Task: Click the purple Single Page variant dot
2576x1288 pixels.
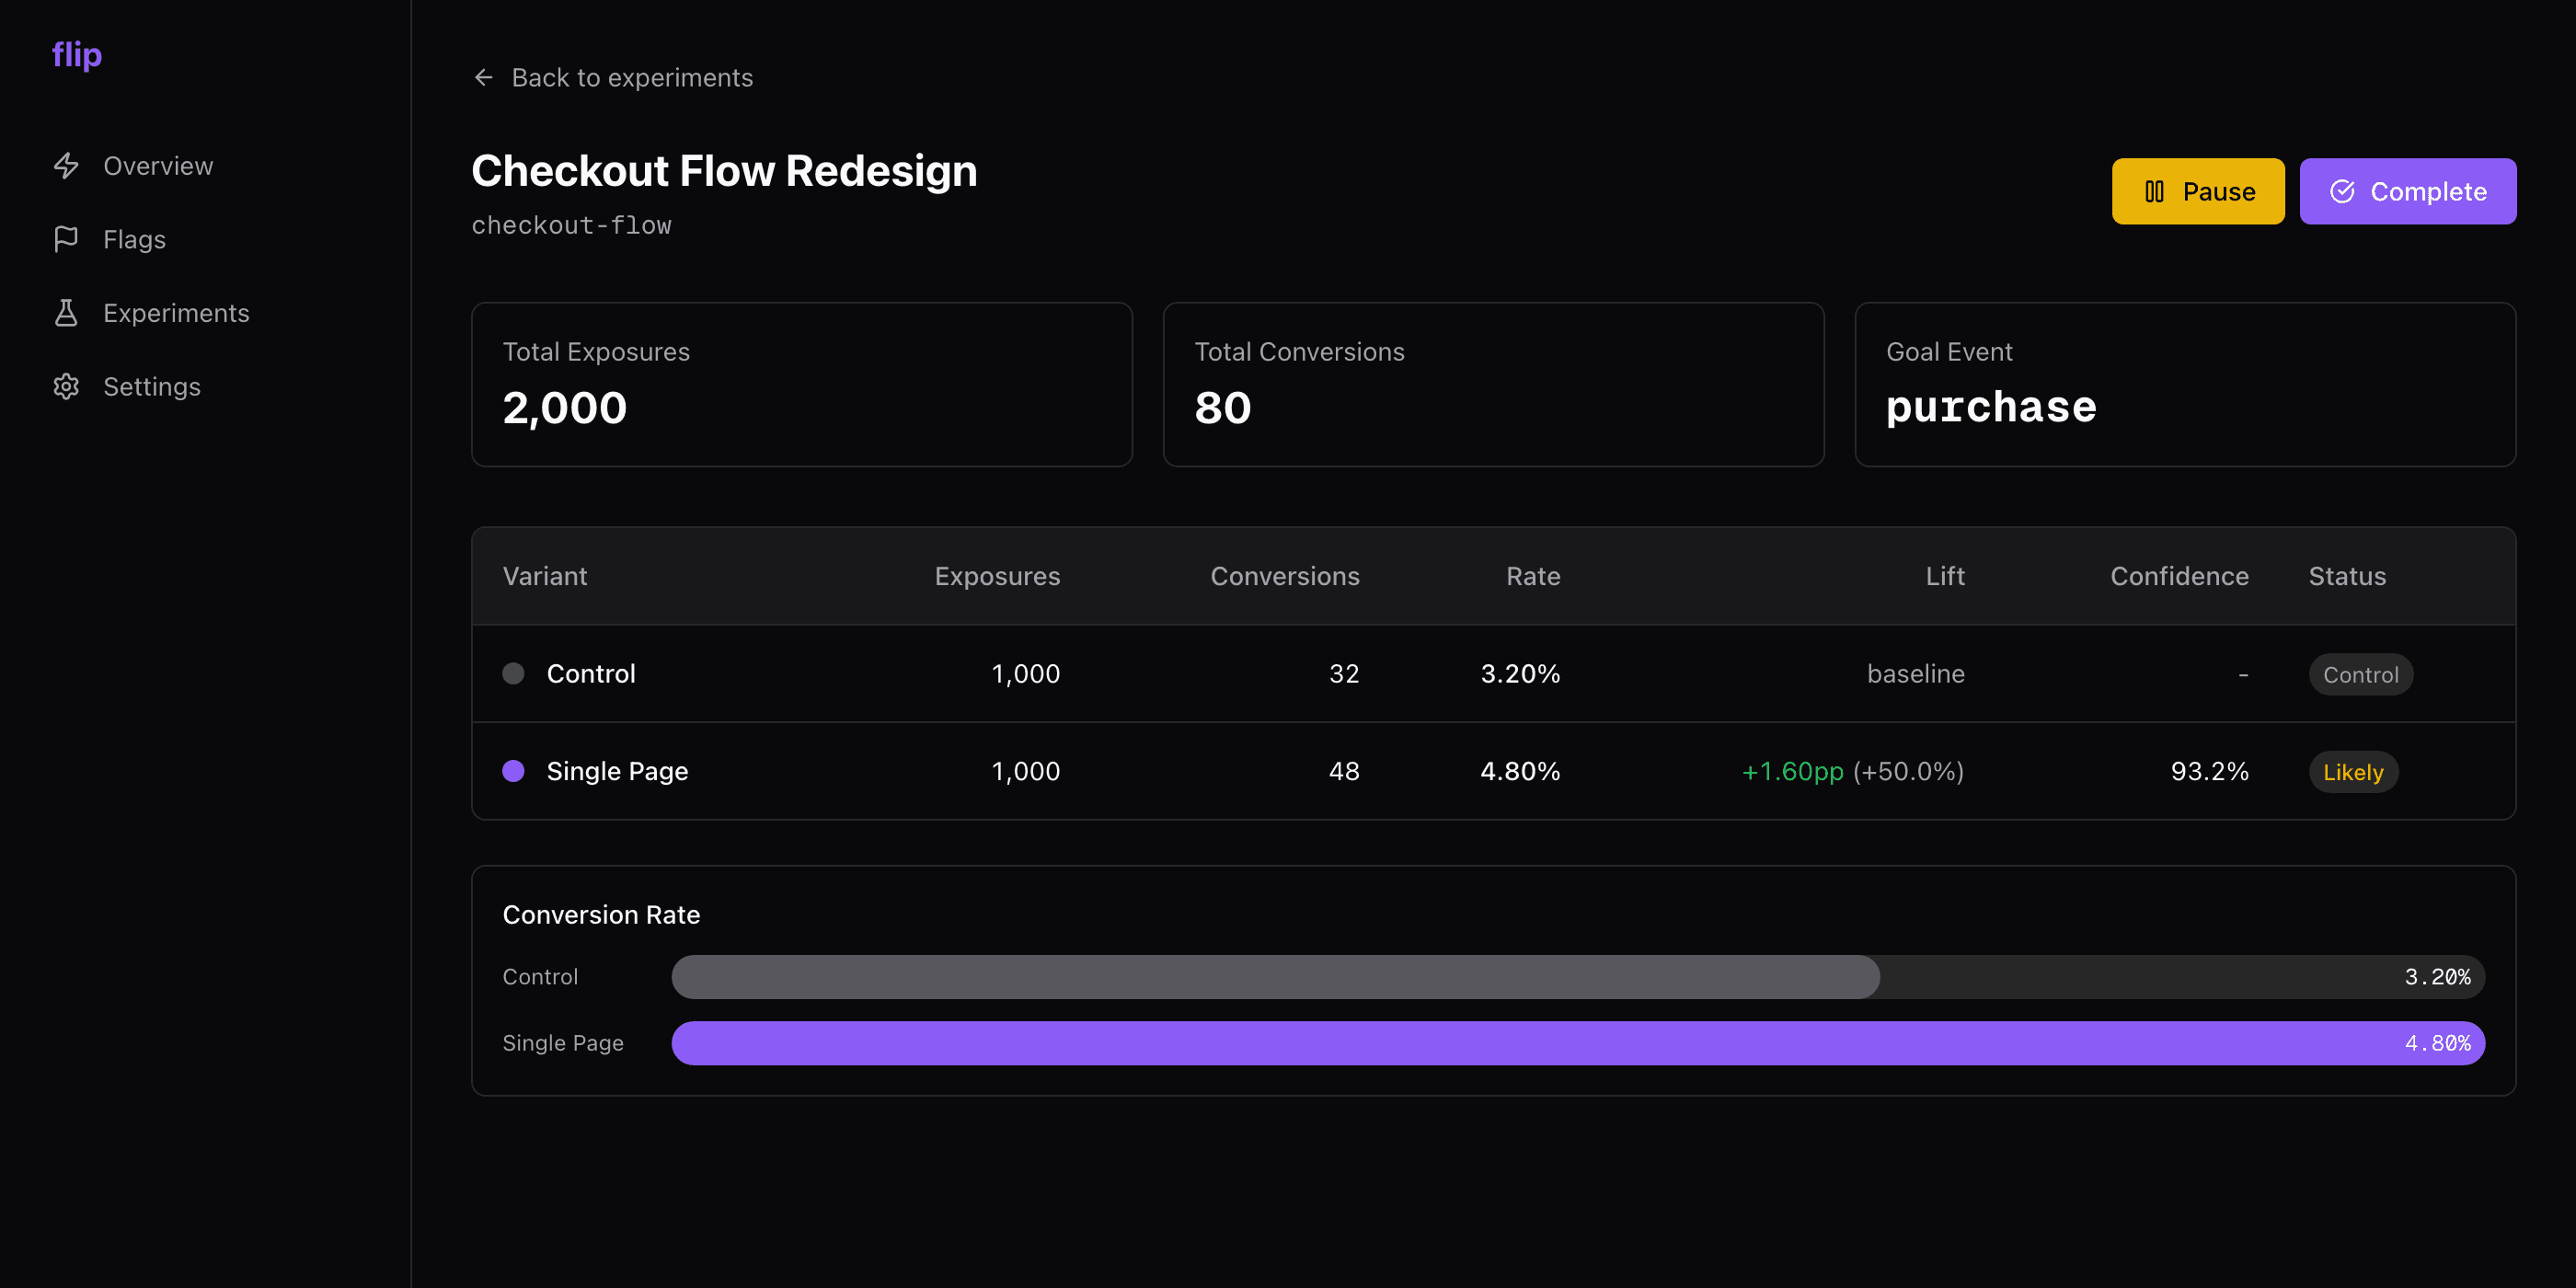Action: (x=513, y=771)
